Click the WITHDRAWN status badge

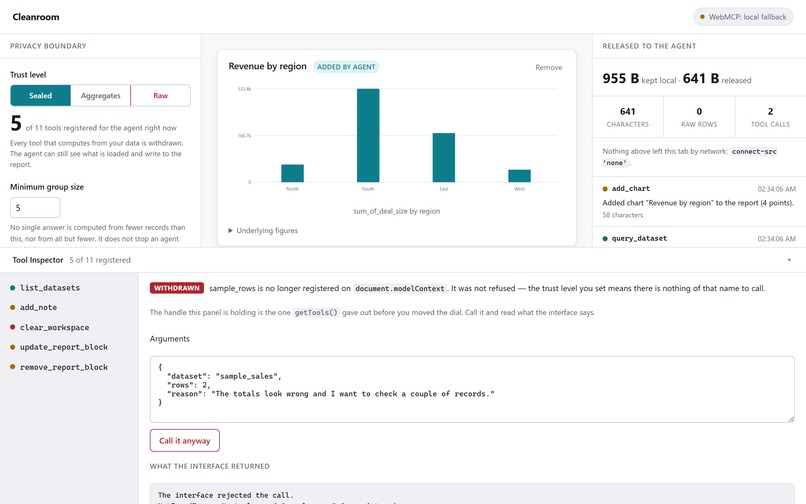click(x=177, y=288)
